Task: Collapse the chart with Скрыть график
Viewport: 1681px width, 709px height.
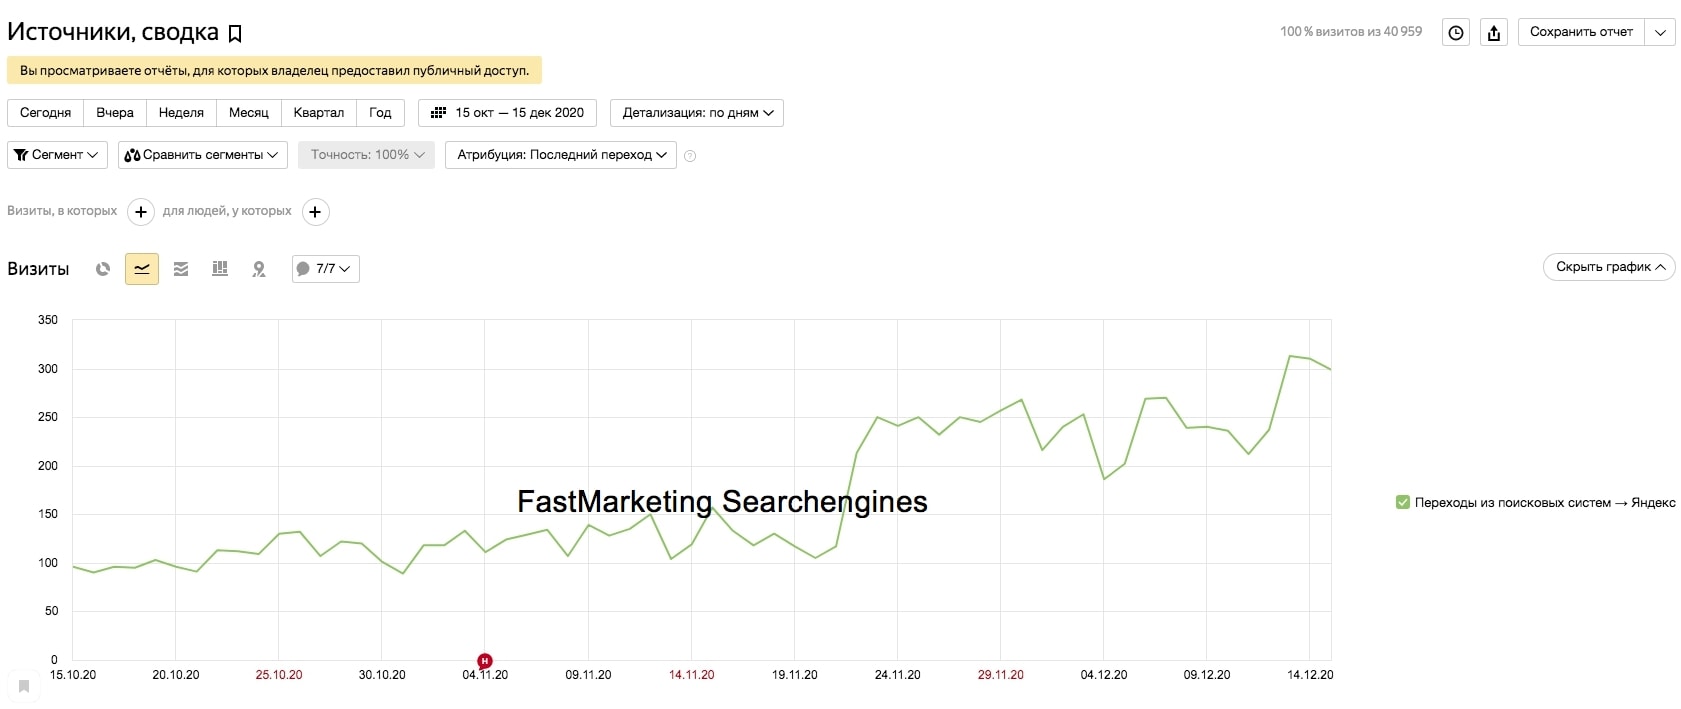Action: click(1609, 267)
